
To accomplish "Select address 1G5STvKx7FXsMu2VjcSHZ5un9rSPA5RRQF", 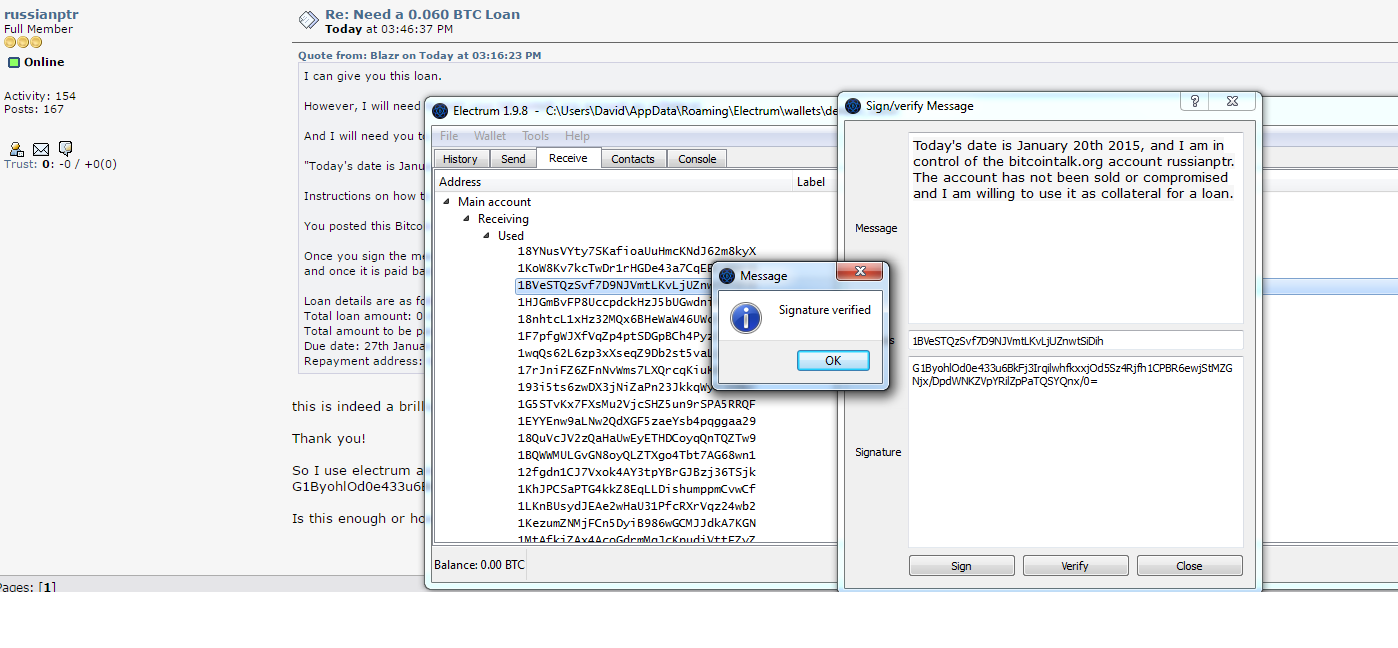I will (x=636, y=404).
